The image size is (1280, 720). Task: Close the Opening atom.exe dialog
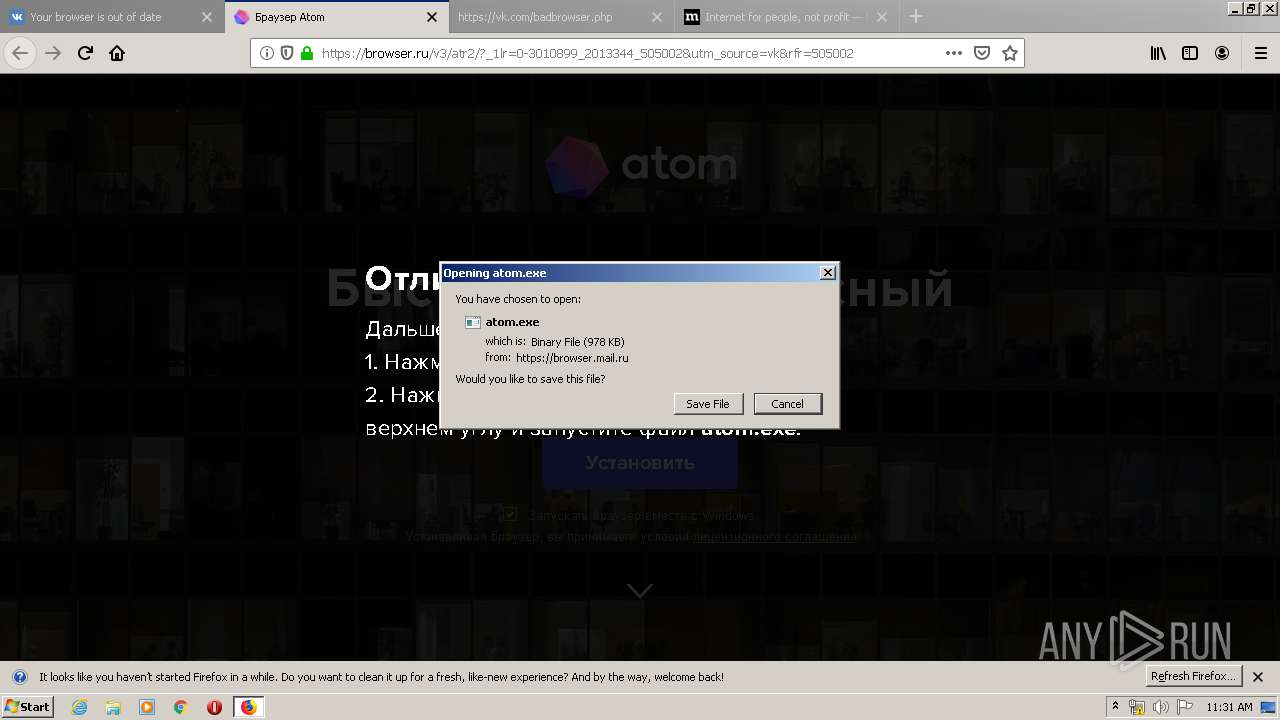828,273
